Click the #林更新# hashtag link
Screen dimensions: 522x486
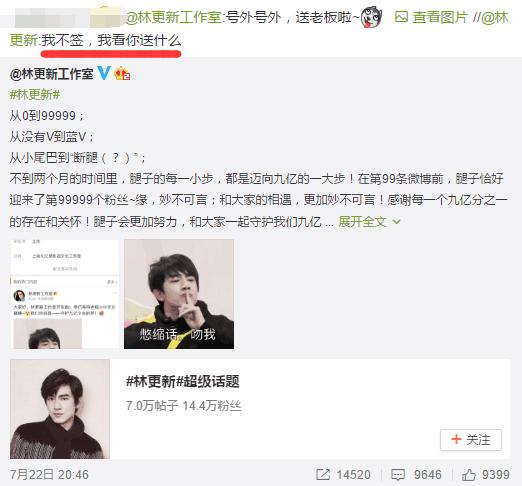tap(35, 95)
